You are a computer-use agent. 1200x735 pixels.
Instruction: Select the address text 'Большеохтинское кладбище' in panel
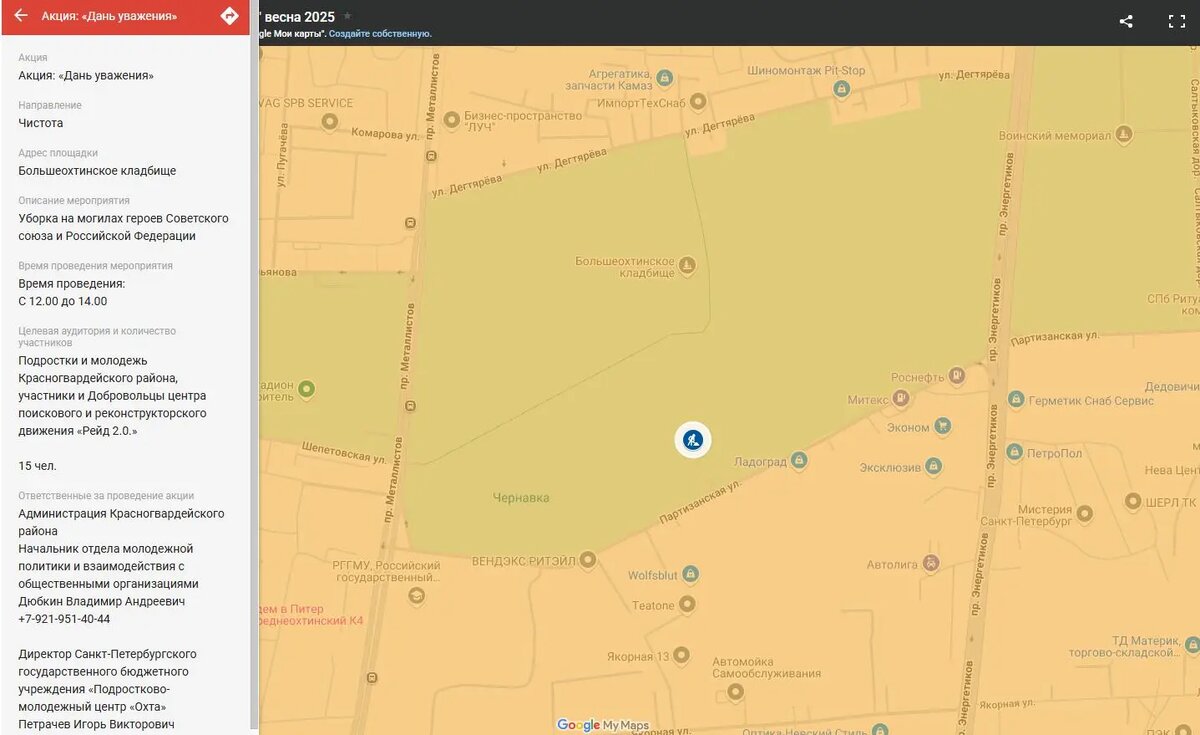97,171
